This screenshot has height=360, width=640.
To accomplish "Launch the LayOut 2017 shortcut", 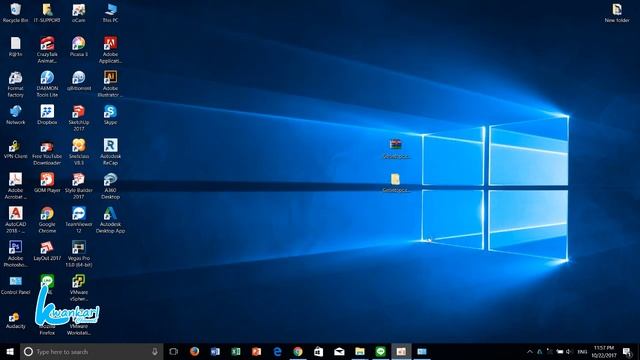I will coord(47,251).
